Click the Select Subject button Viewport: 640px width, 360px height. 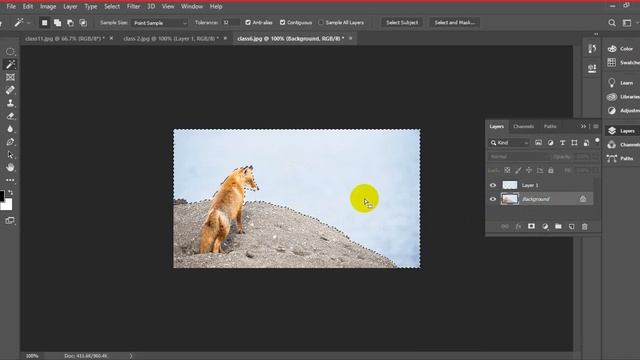click(x=402, y=22)
